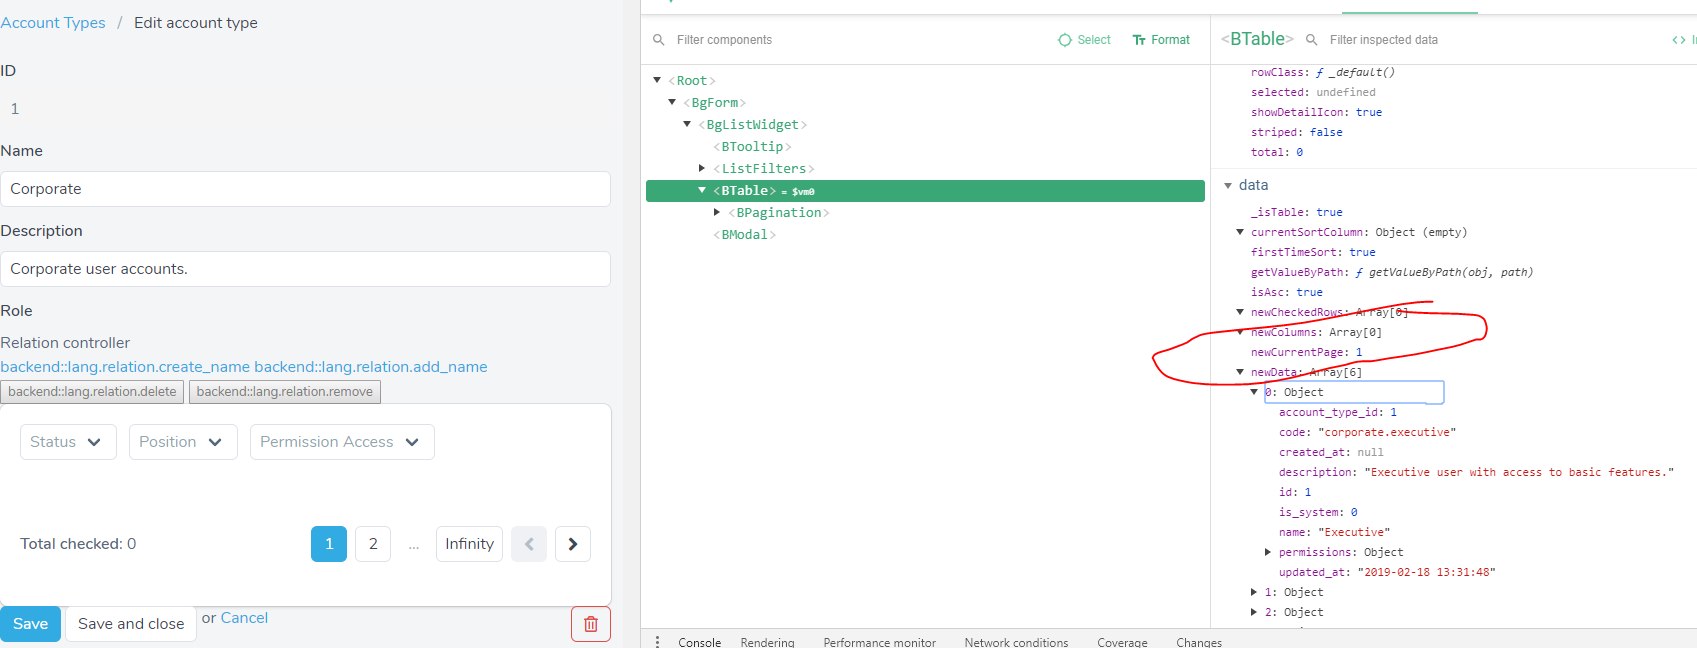Collapse the data section in inspector
Screen dimensions: 1697x648
pyautogui.click(x=1228, y=185)
